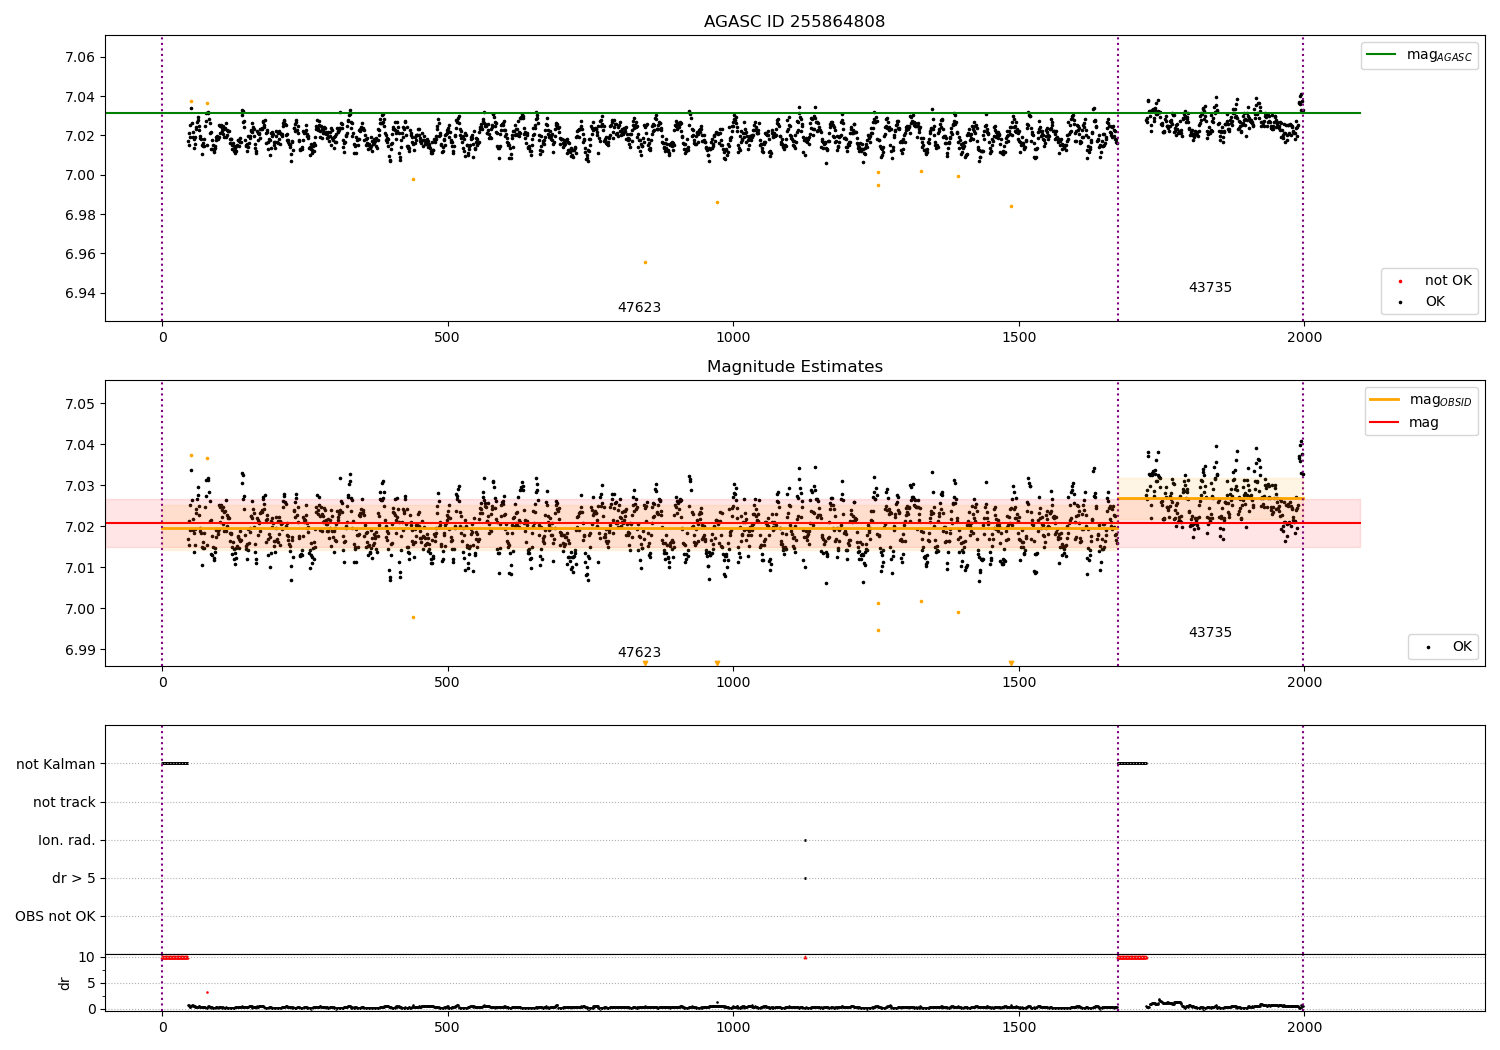Select the 6.96 tick label on the top plot

click(x=81, y=254)
